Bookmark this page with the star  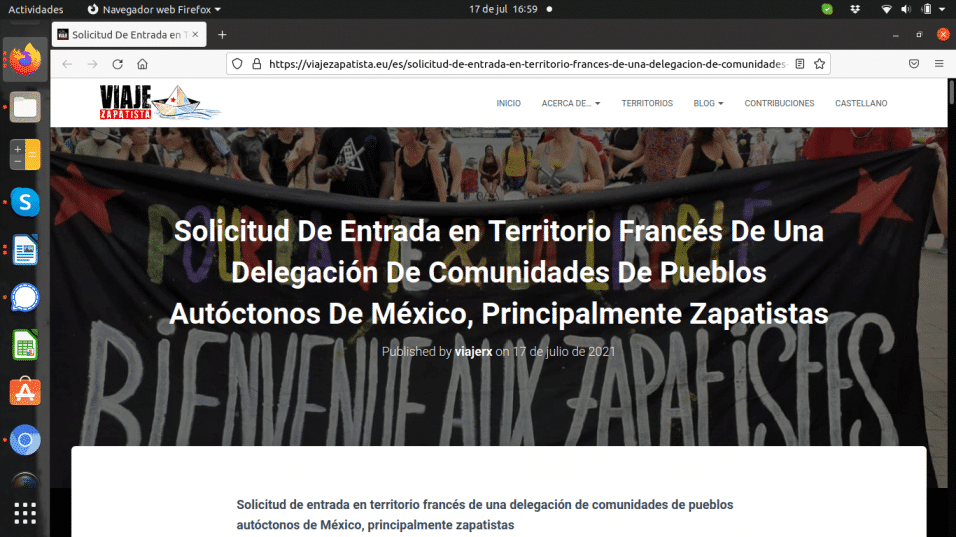coord(819,64)
